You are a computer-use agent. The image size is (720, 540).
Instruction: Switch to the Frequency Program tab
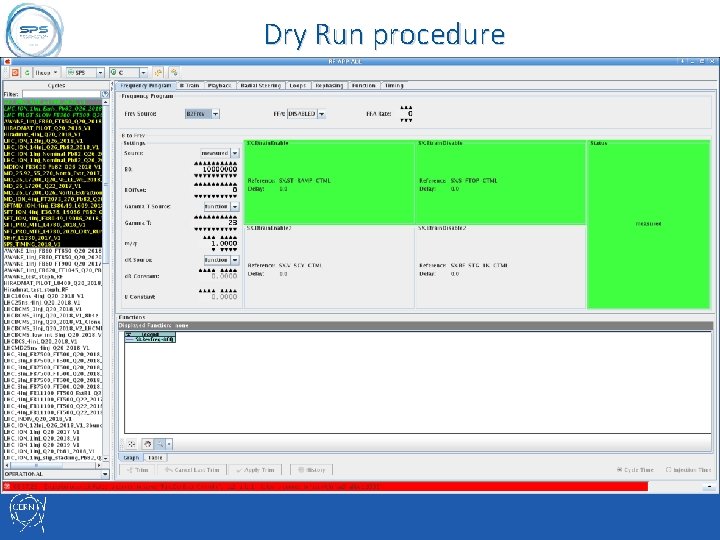click(146, 85)
